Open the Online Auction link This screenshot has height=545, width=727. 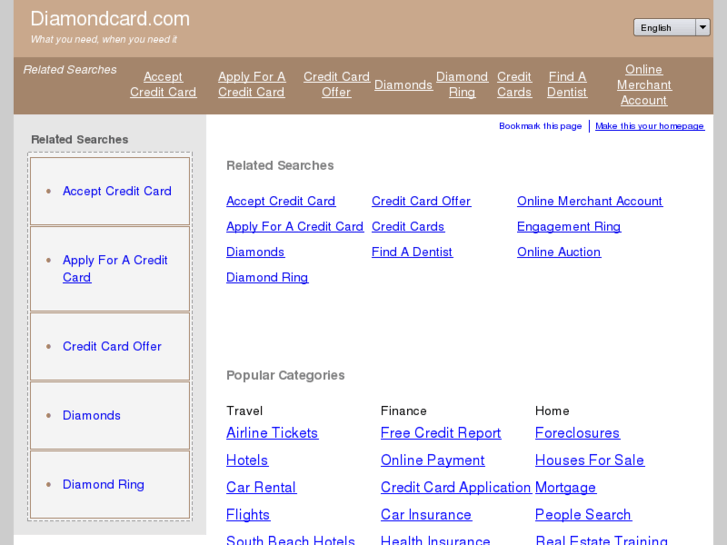pos(559,252)
